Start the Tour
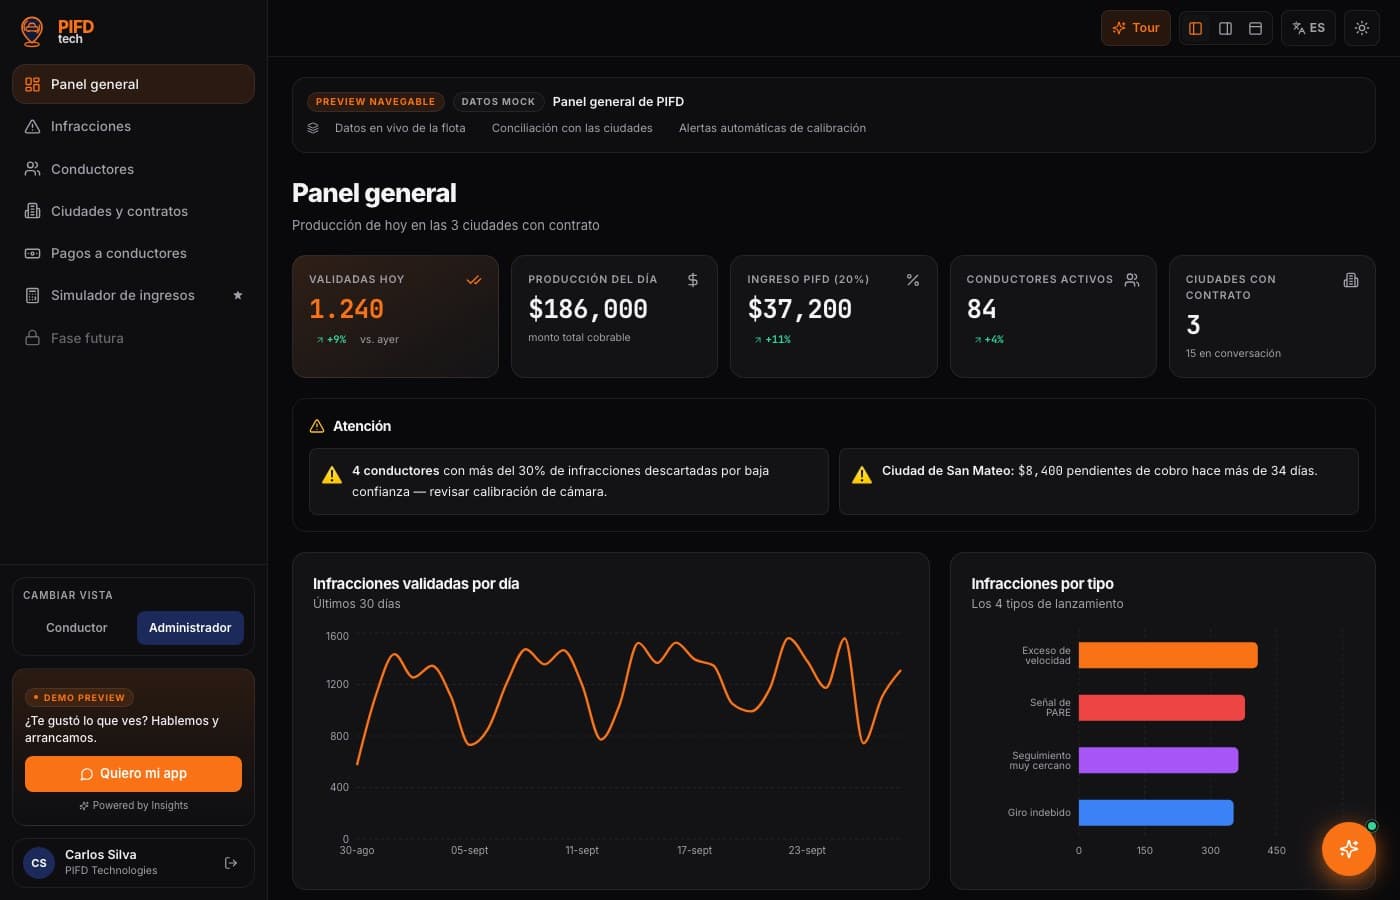This screenshot has height=900, width=1400. (x=1136, y=28)
